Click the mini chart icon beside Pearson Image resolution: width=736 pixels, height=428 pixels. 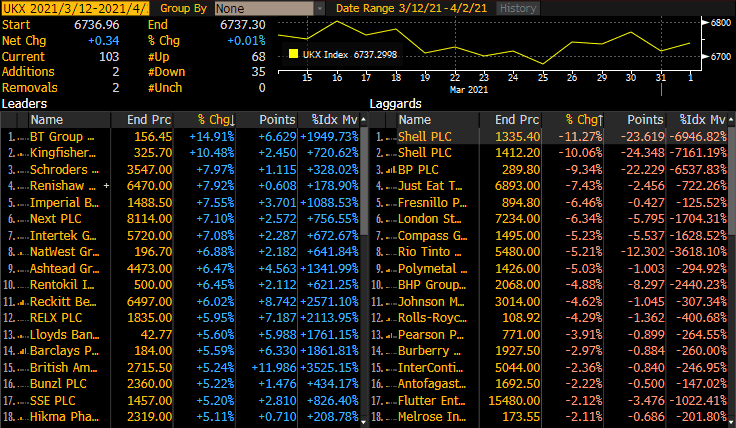pyautogui.click(x=391, y=335)
